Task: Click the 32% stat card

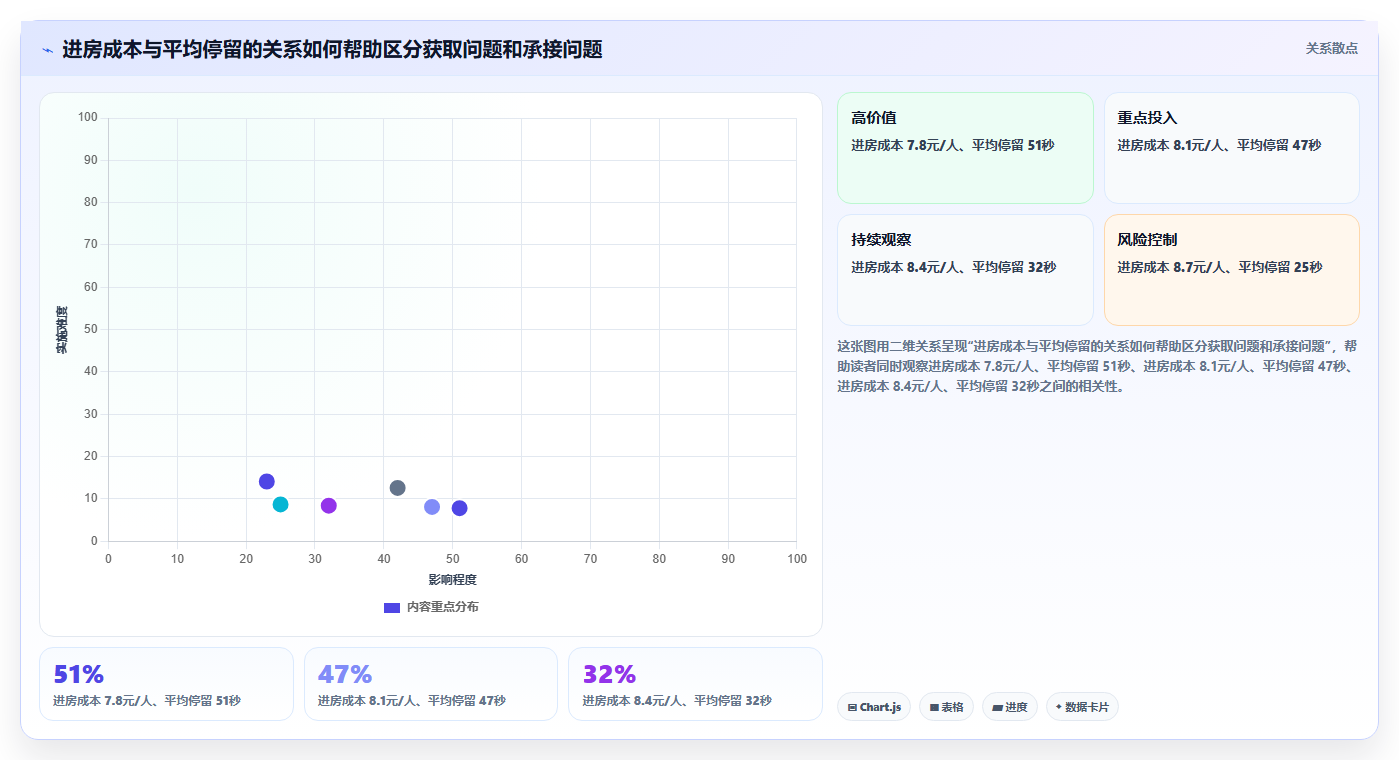Action: pyautogui.click(x=695, y=684)
